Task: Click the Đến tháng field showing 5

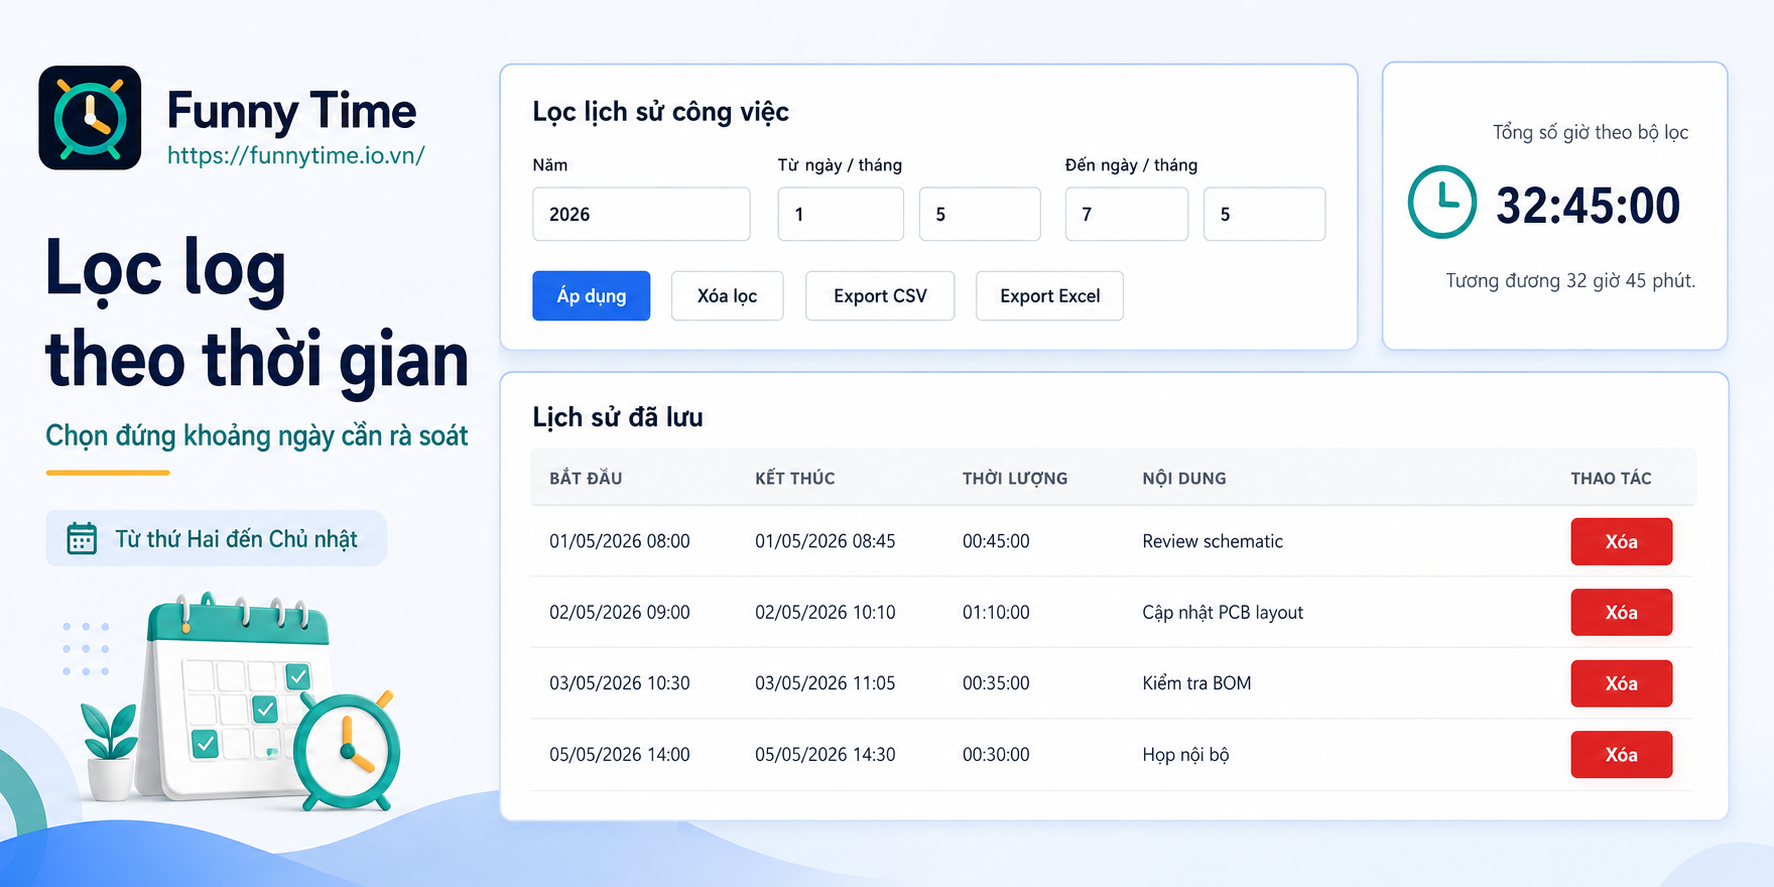Action: pos(1264,214)
